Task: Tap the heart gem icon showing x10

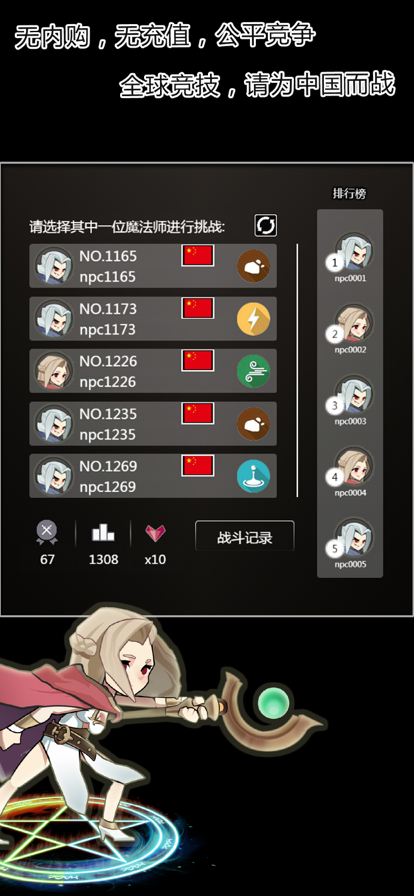Action: [155, 534]
